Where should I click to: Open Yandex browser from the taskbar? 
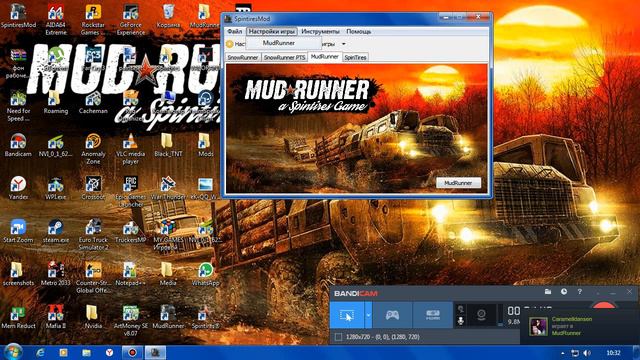tap(109, 353)
